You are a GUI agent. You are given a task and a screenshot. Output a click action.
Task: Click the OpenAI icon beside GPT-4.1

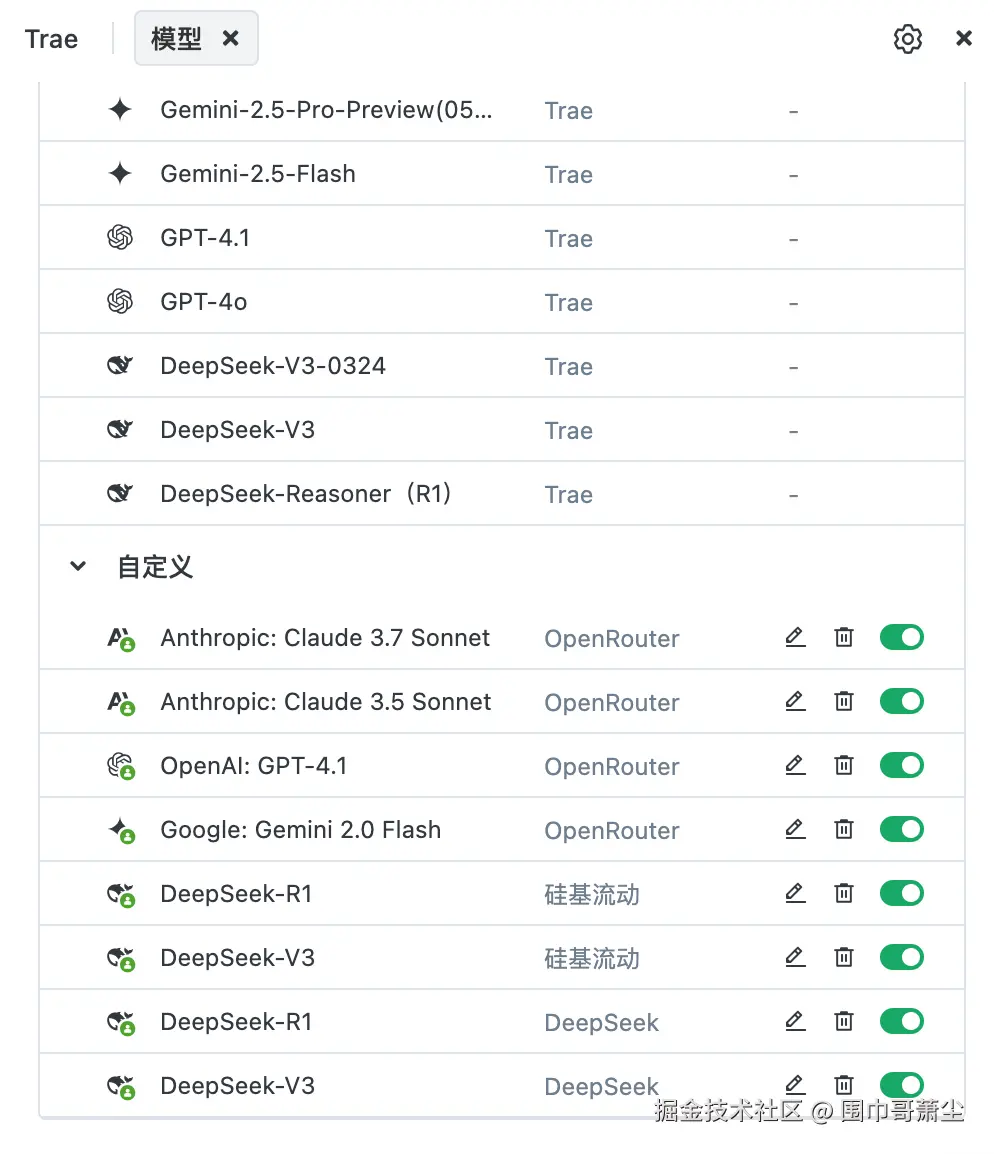119,237
